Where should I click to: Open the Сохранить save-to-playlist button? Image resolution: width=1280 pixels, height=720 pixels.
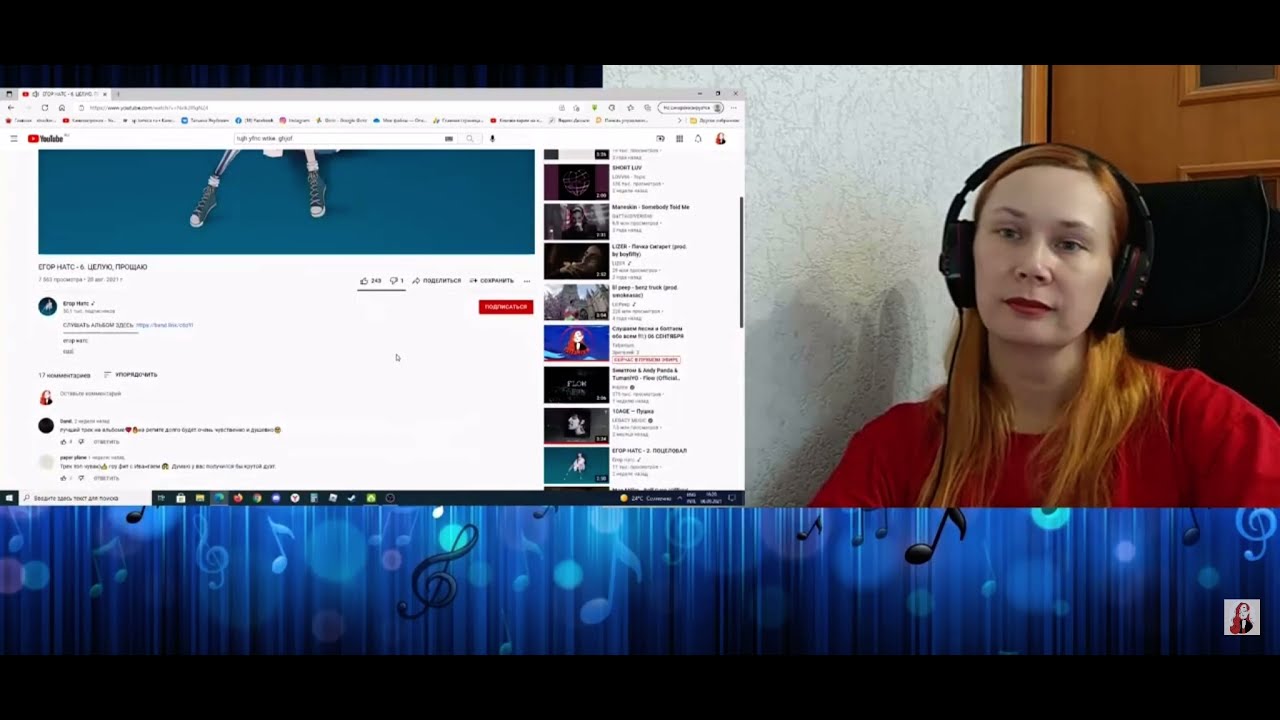[492, 281]
